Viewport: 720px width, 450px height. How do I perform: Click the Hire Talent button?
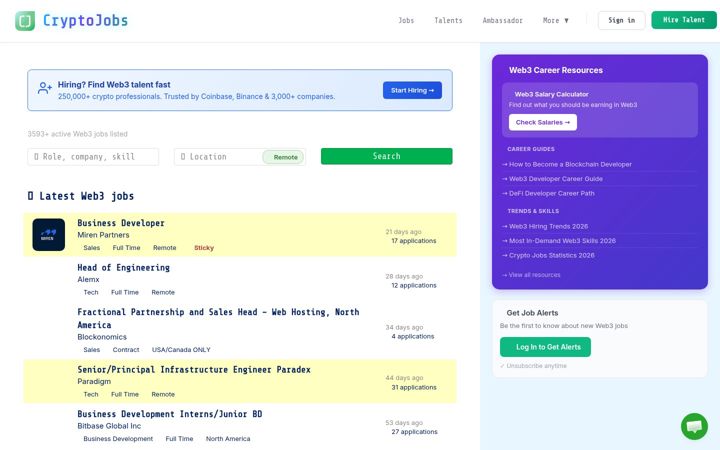coord(684,20)
